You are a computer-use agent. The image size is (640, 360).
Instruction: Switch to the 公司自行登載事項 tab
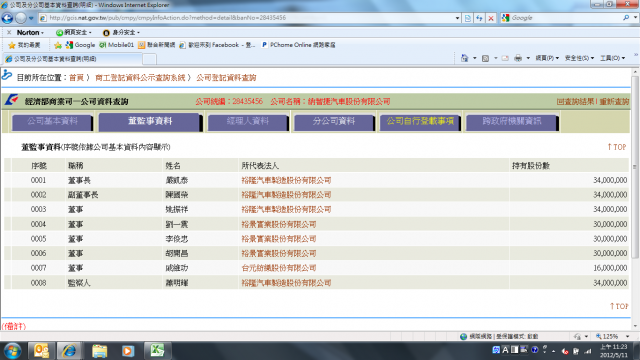tap(420, 122)
